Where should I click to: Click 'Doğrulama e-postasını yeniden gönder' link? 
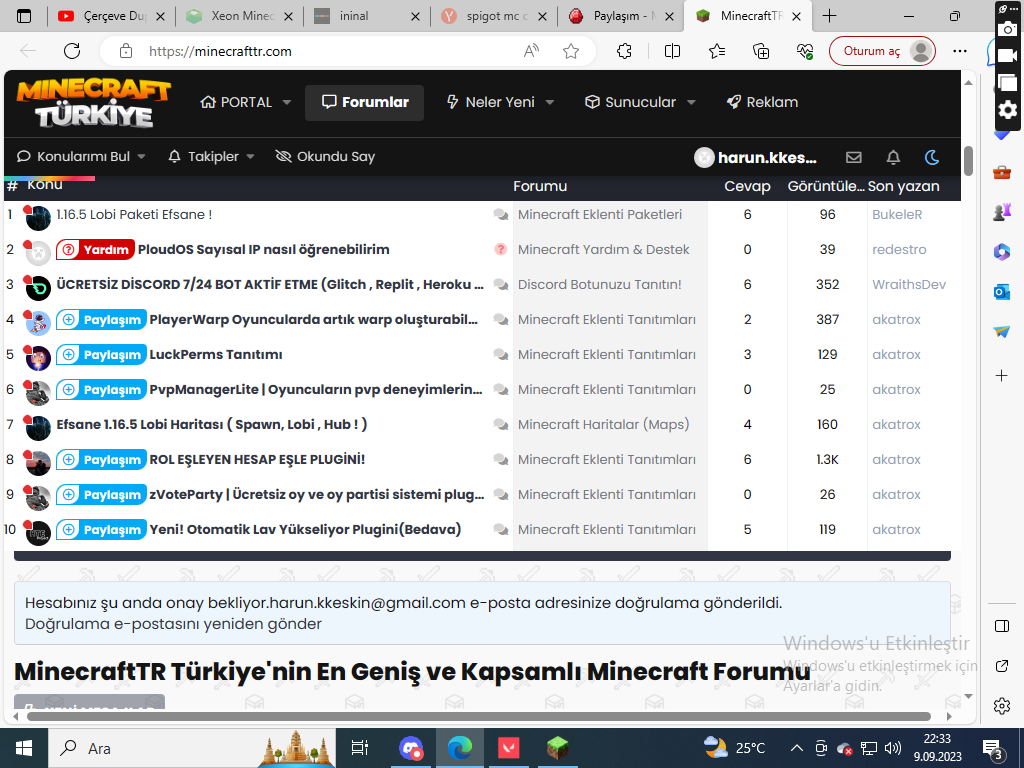pos(174,624)
